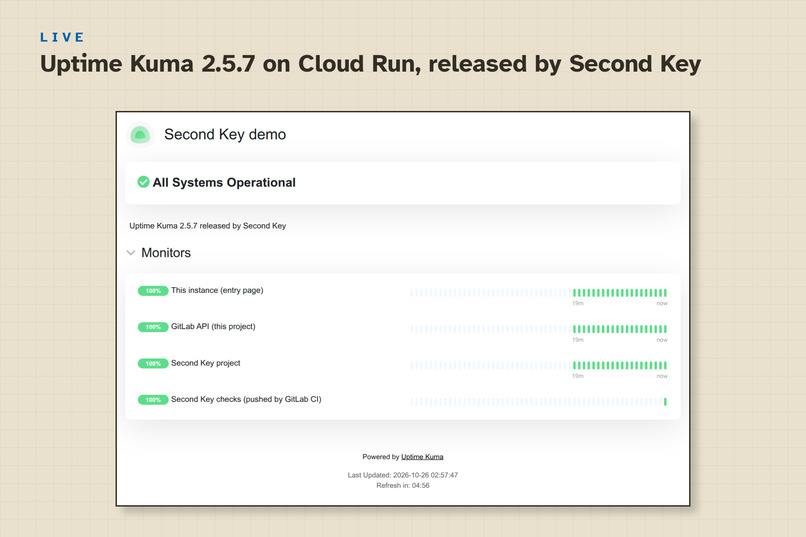Viewport: 806px width, 537px height.
Task: Click the single green heartbeat of Second Key checks
Action: 665,402
